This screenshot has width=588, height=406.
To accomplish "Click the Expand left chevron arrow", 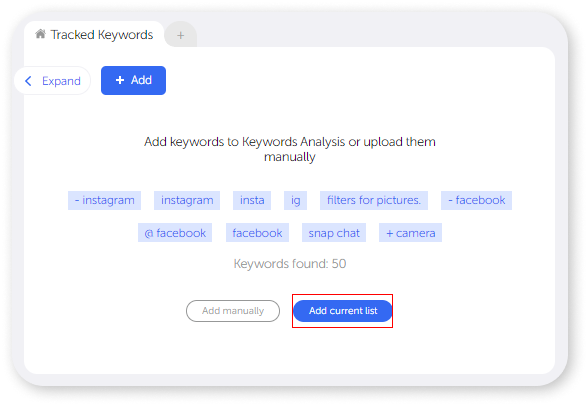I will pyautogui.click(x=28, y=81).
